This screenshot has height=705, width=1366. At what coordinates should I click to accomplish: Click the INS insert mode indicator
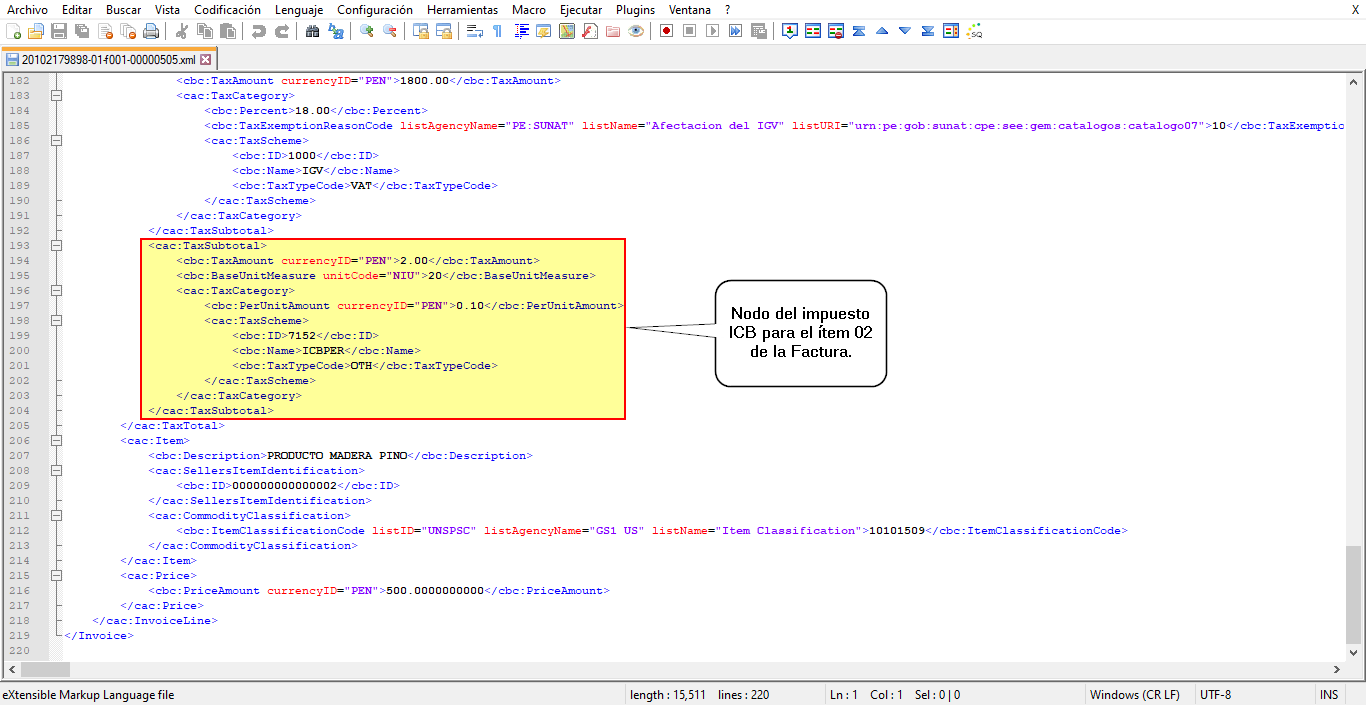coord(1328,694)
